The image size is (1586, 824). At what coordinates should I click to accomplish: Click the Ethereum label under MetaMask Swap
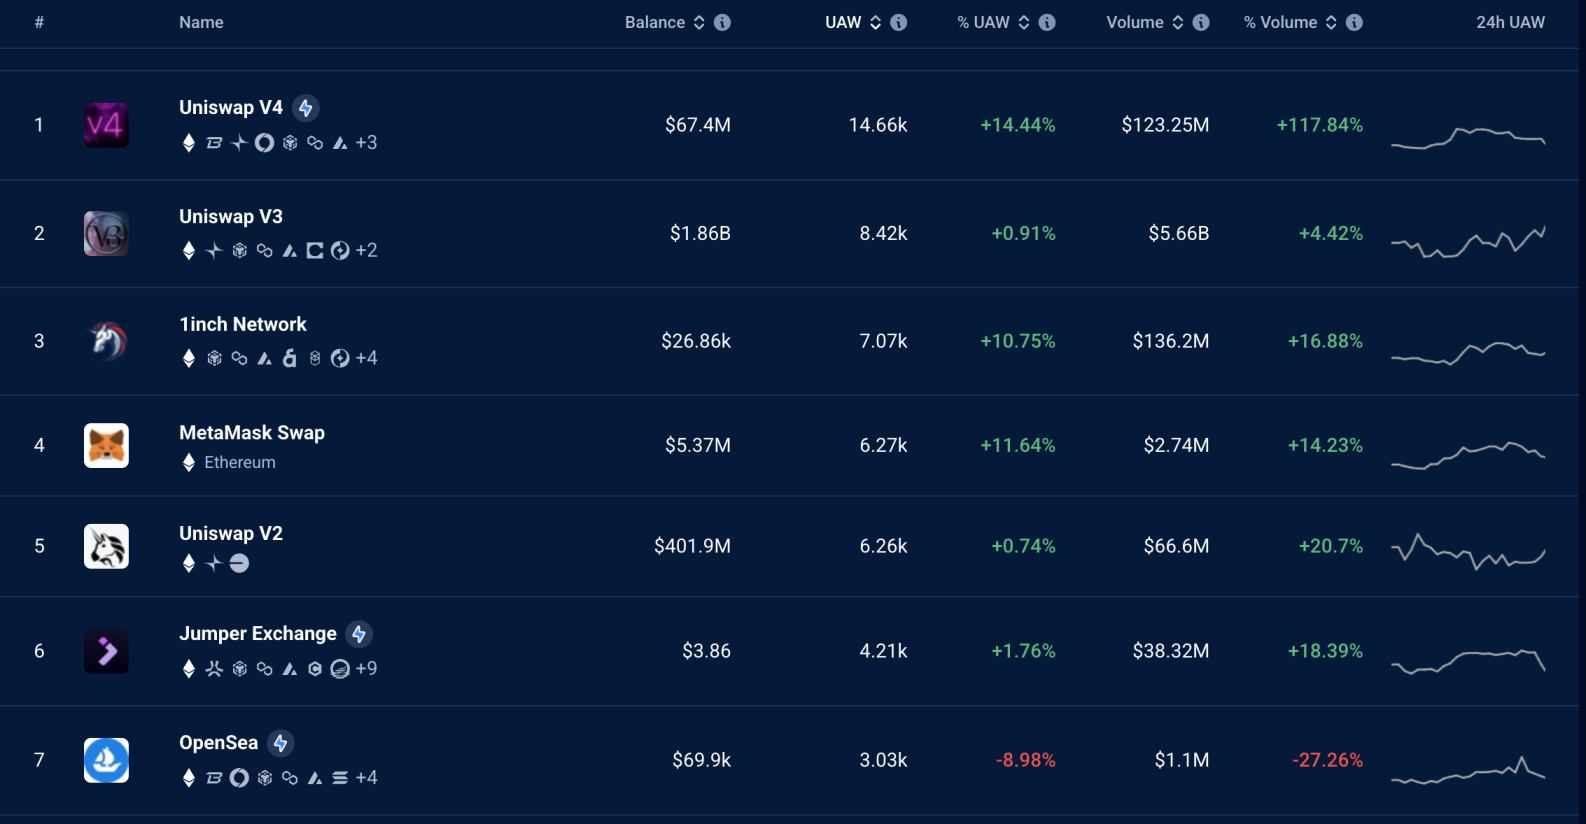(x=240, y=462)
